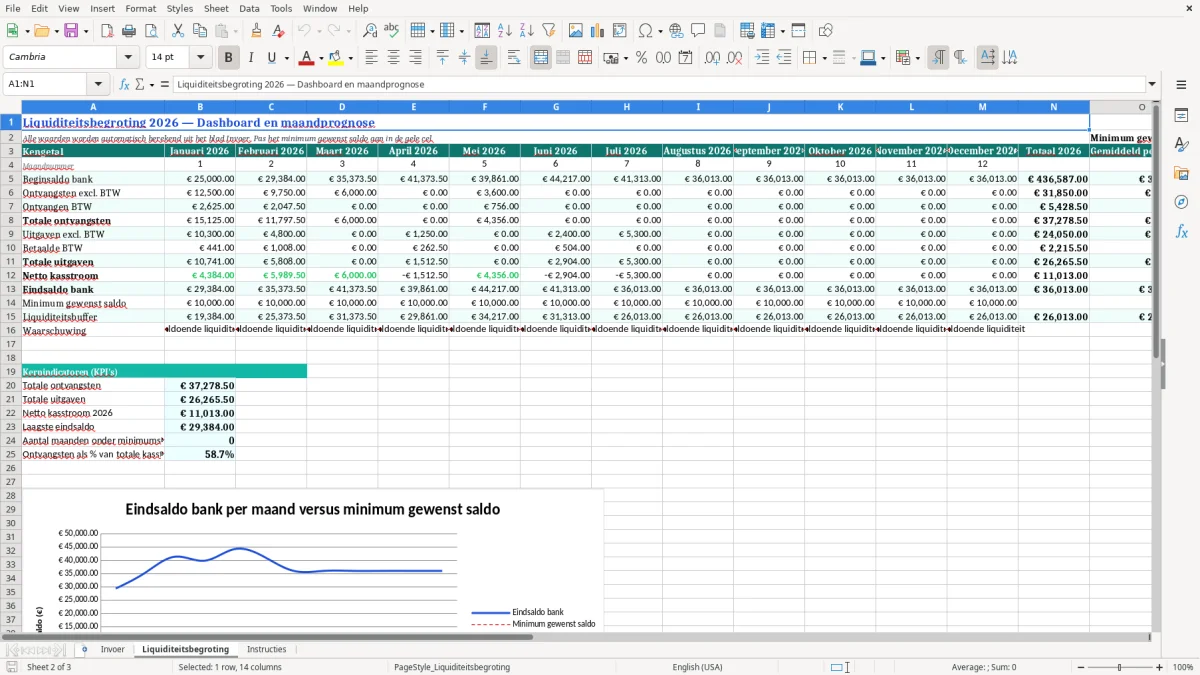Viewport: 1200px width, 675px height.
Task: Insert an image
Action: [576, 31]
